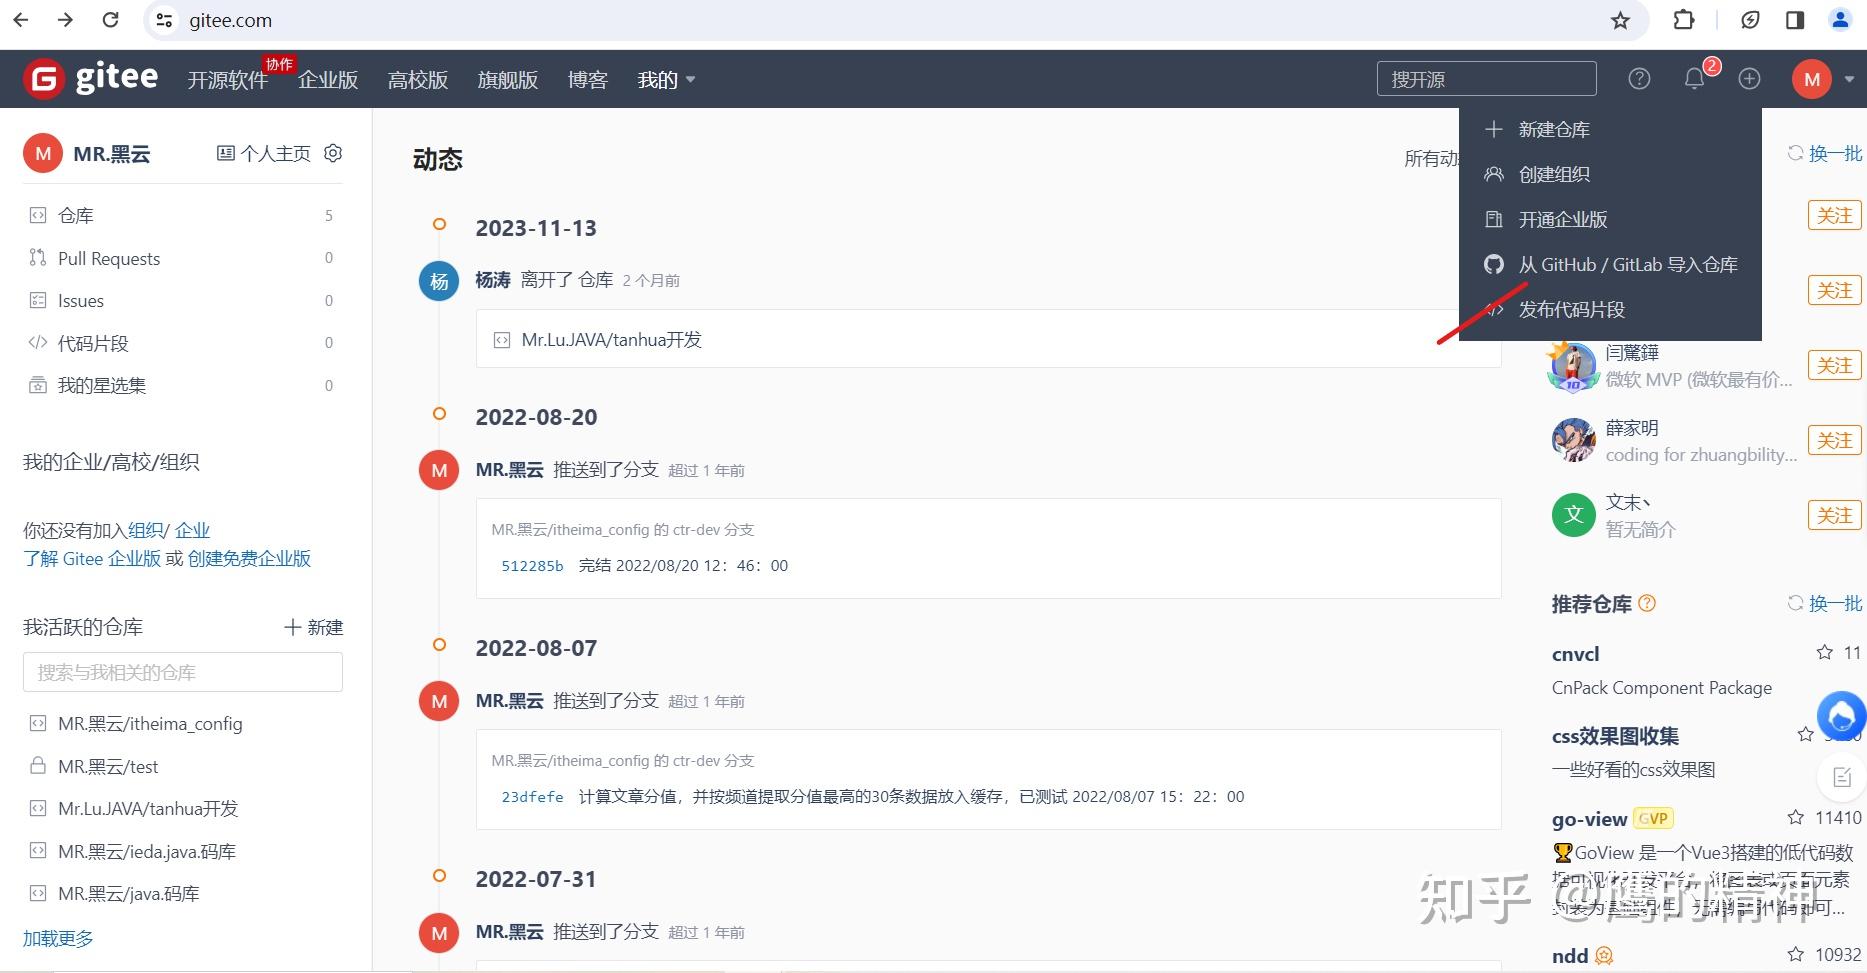Open the 所有动态 filter dropdown
Image resolution: width=1867 pixels, height=973 pixels.
[x=1432, y=158]
